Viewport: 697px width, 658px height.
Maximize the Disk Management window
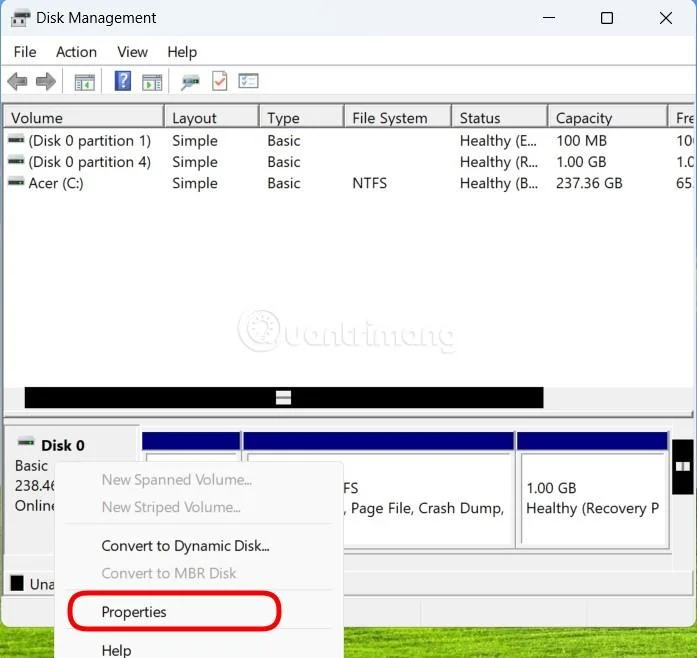607,18
